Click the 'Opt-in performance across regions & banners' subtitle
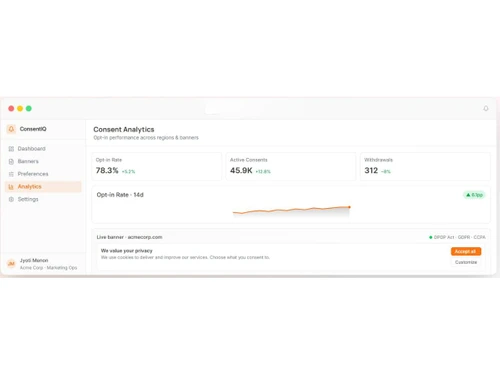 pos(146,138)
